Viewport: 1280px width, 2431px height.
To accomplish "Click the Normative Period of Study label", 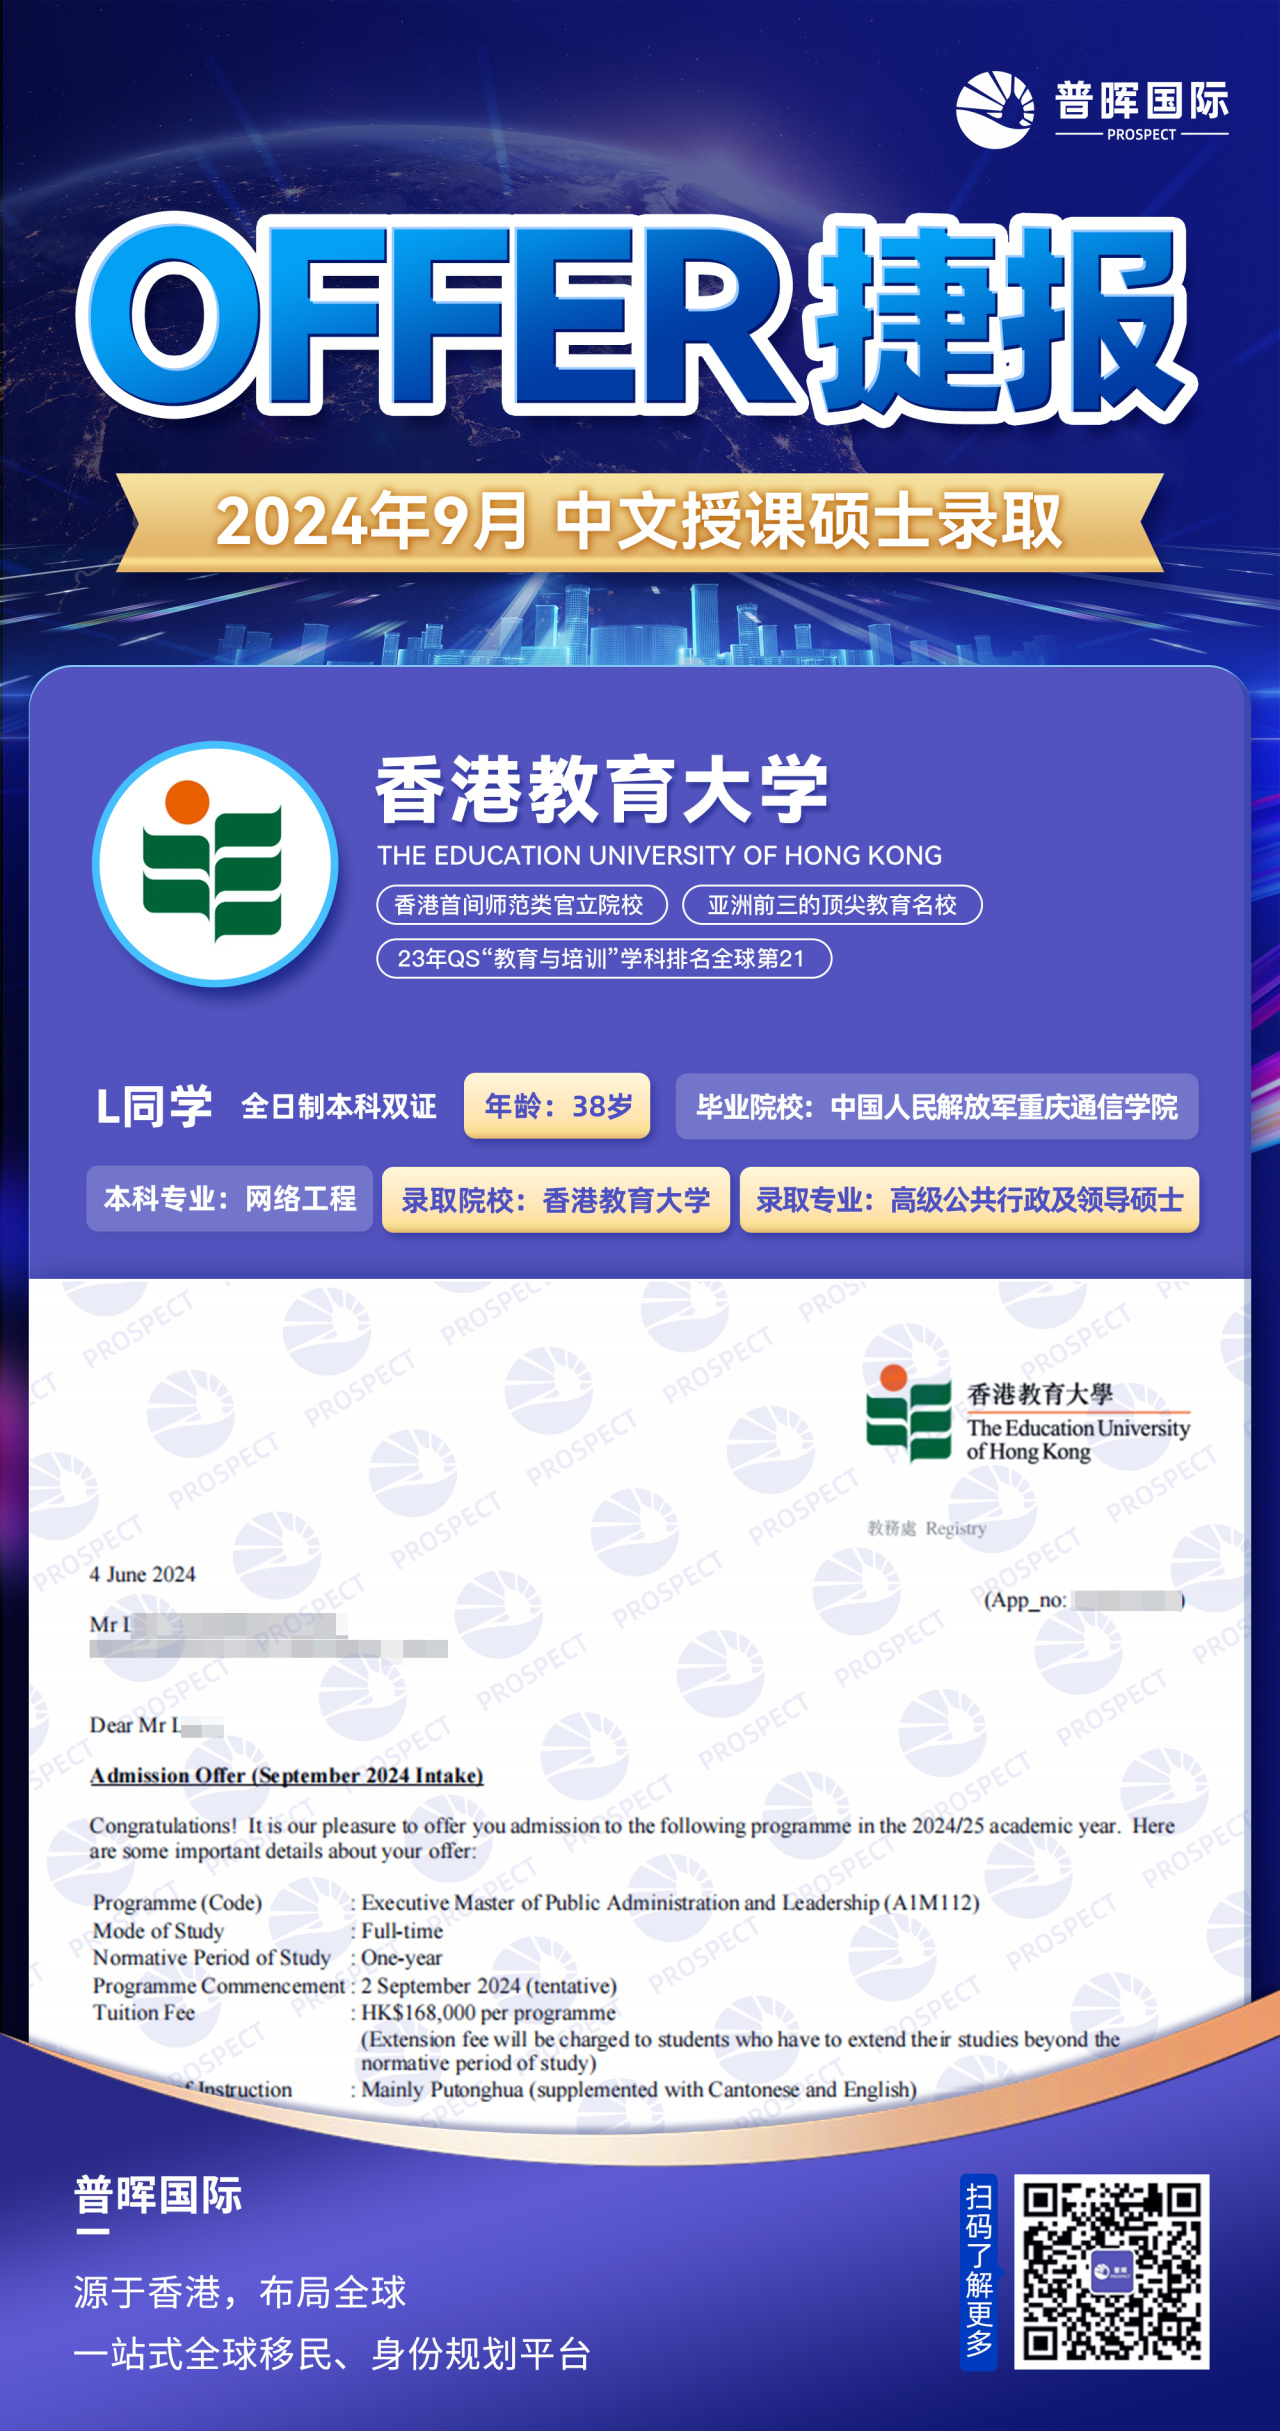I will [211, 1958].
